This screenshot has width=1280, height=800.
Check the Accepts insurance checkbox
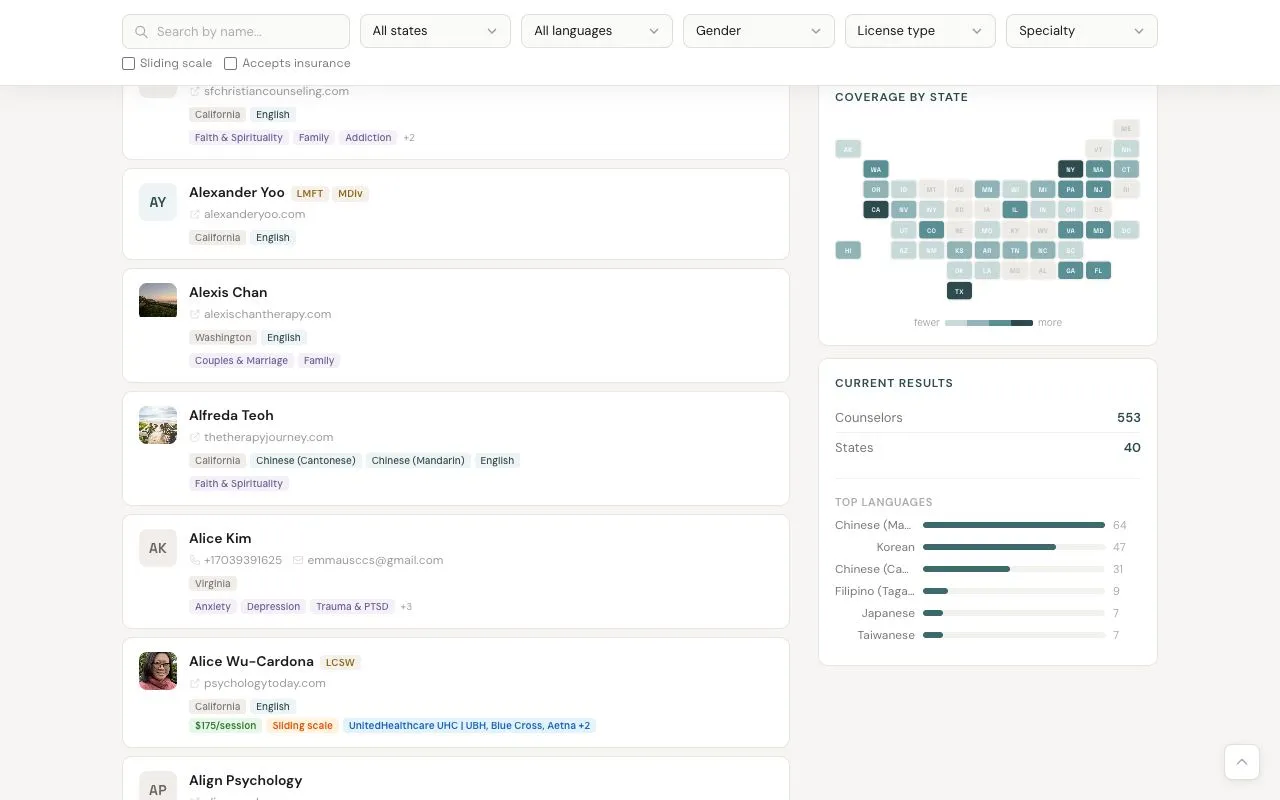click(x=230, y=63)
